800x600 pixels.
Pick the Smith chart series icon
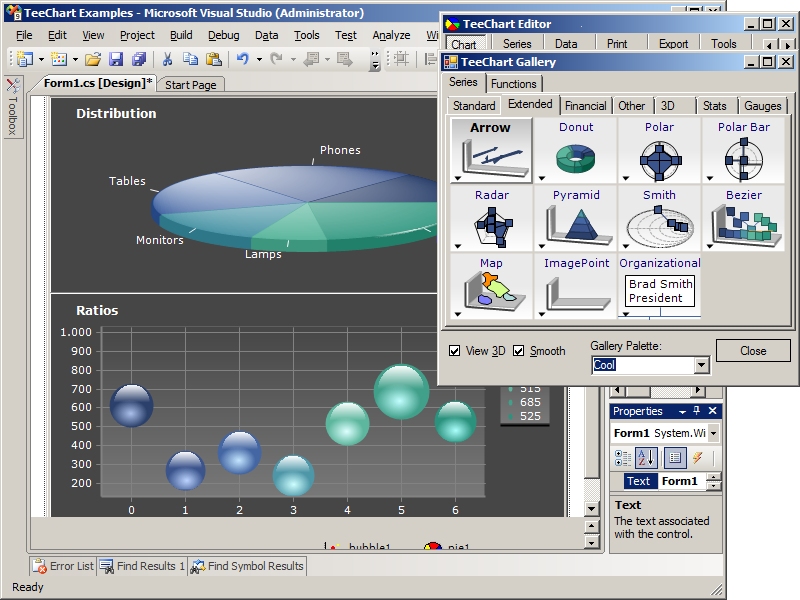(x=660, y=218)
